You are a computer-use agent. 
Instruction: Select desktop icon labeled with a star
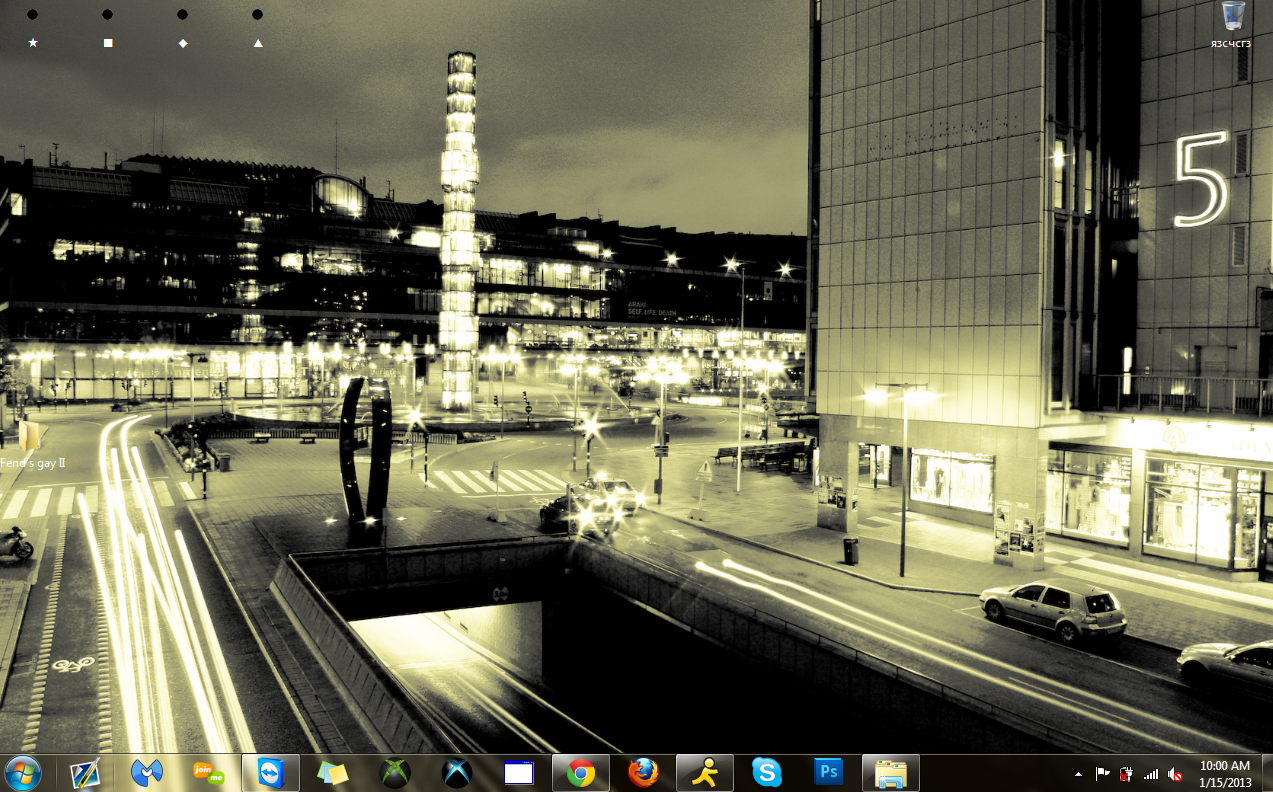coord(33,28)
